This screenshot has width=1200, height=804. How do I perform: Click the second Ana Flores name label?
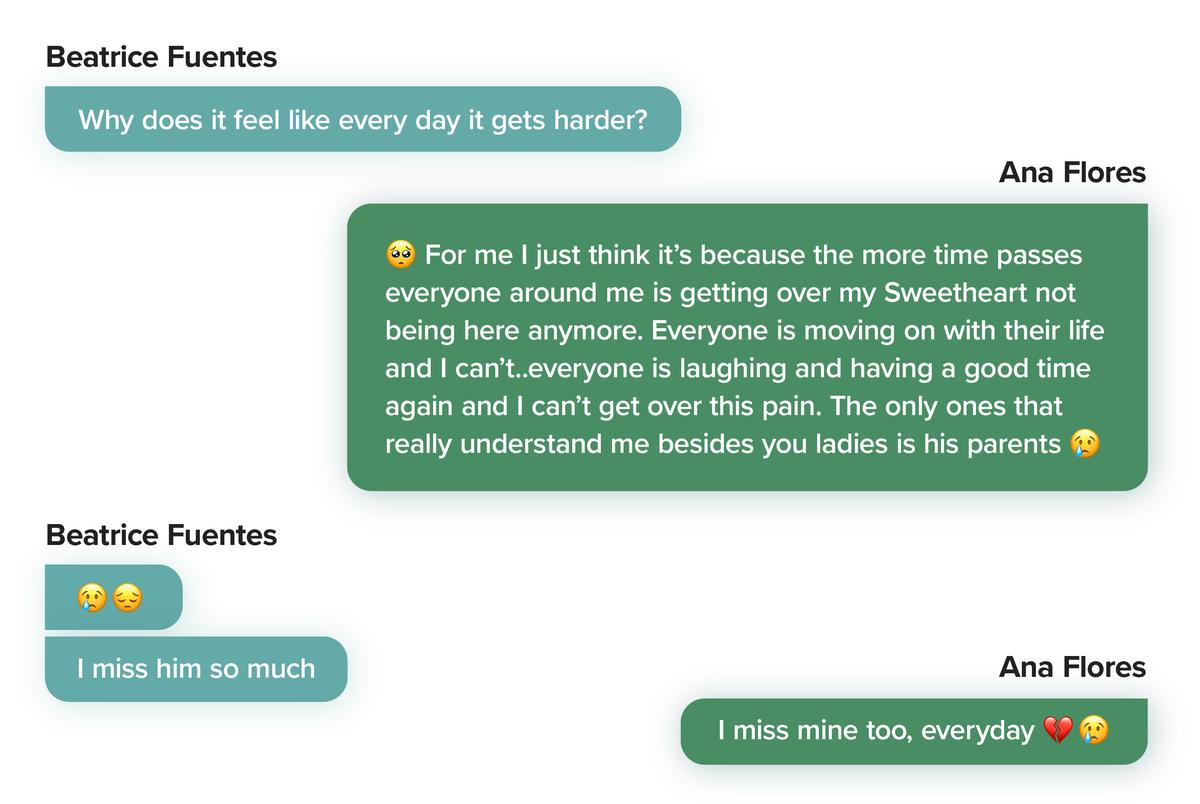point(1072,667)
